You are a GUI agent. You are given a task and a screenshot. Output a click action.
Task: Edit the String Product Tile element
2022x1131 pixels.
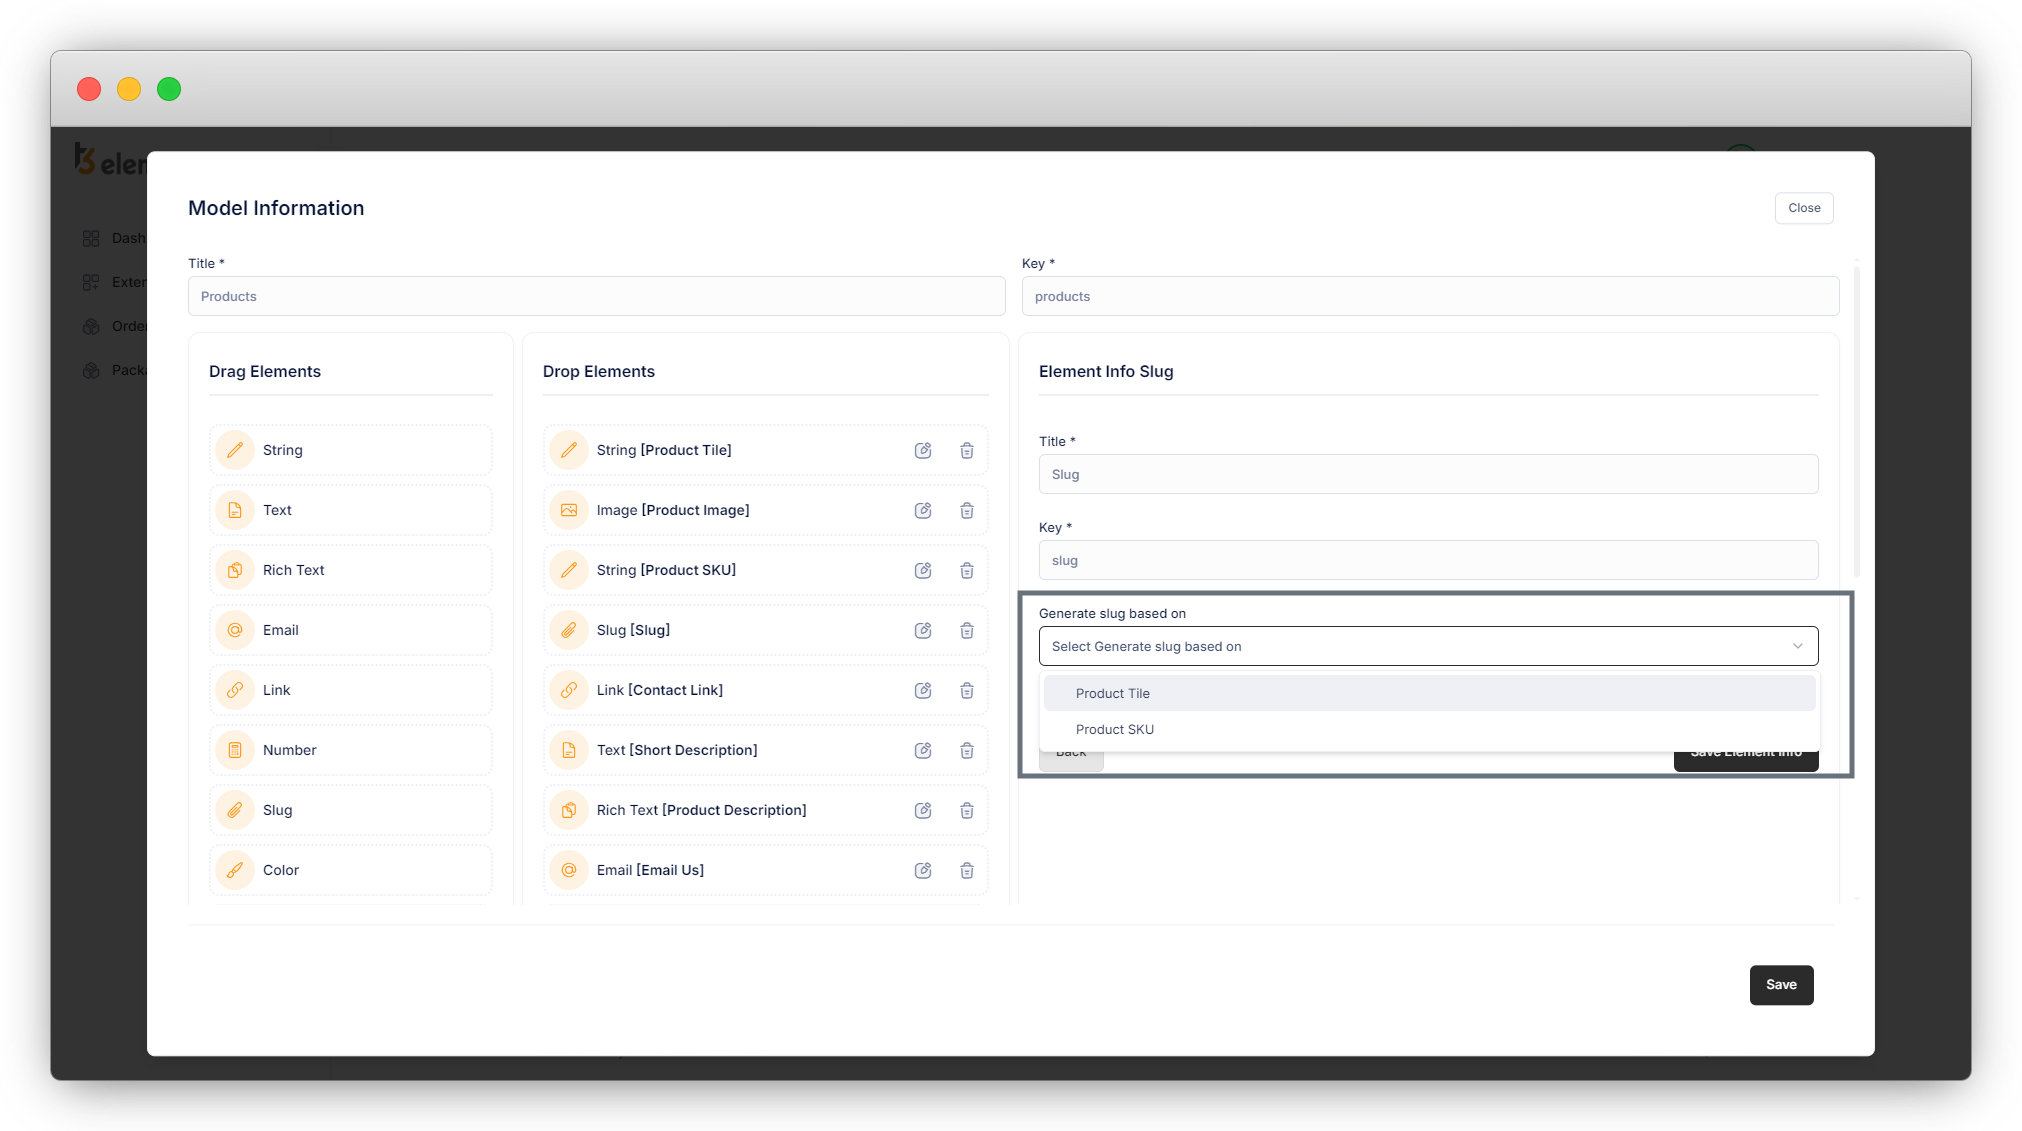922,450
